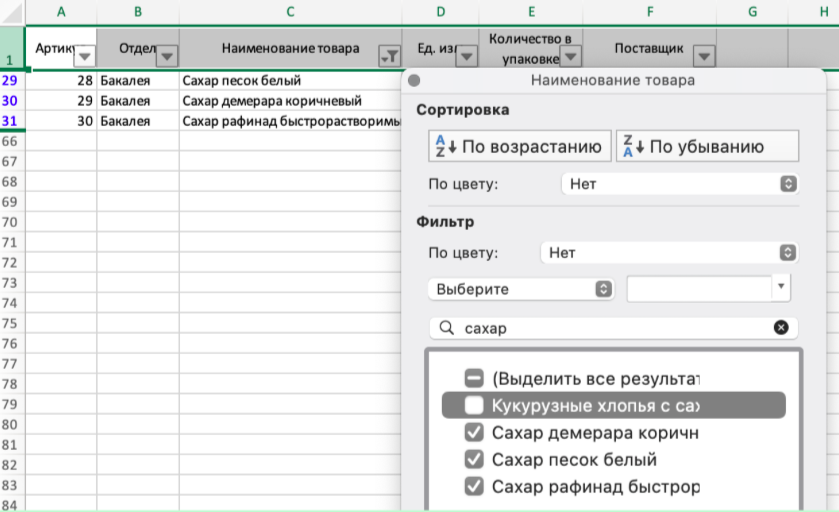Select row 1 header
839x512 pixels.
click(x=12, y=48)
